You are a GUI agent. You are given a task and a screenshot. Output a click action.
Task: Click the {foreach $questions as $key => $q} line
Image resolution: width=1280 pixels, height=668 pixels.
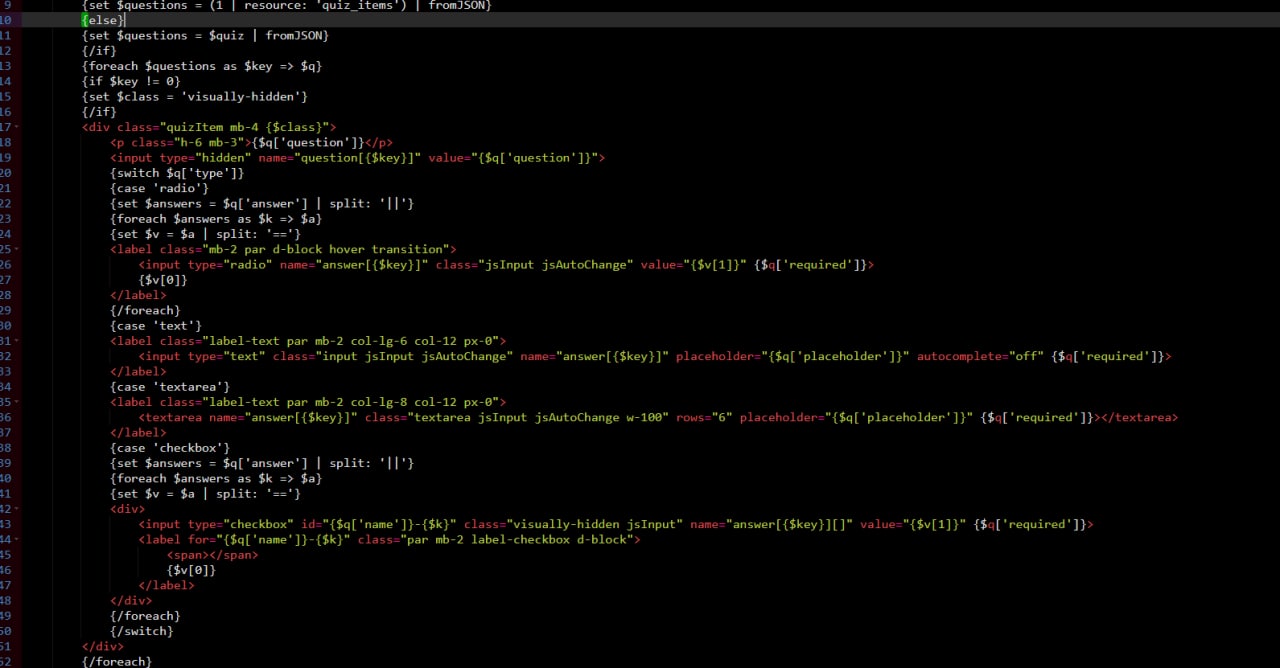coord(202,66)
